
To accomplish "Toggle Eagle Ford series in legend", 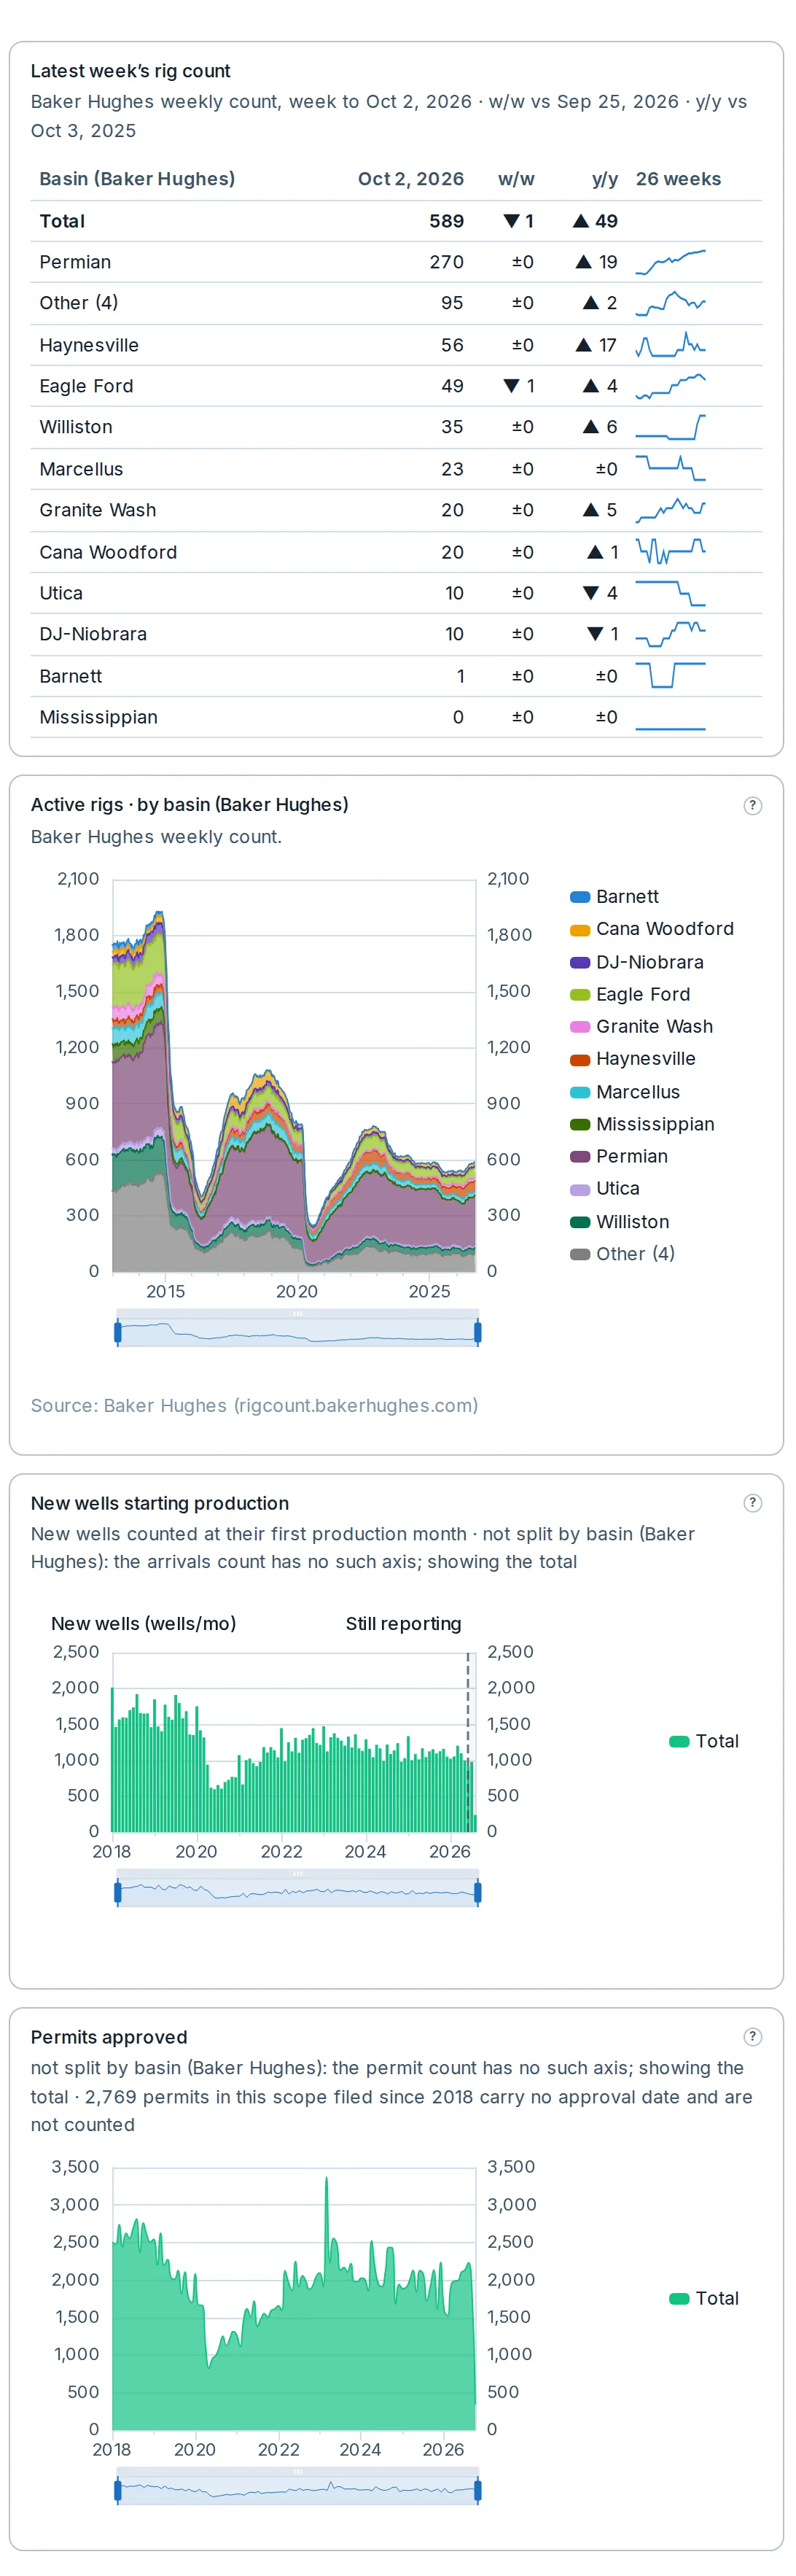I will pyautogui.click(x=629, y=995).
